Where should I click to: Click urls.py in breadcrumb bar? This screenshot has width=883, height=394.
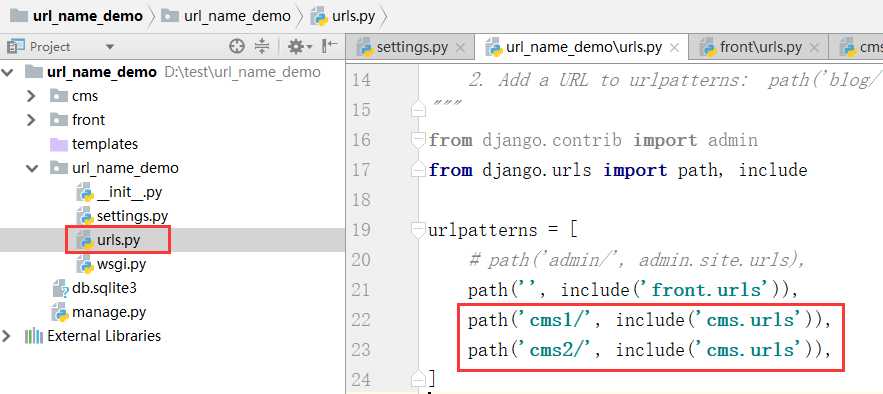pyautogui.click(x=343, y=16)
